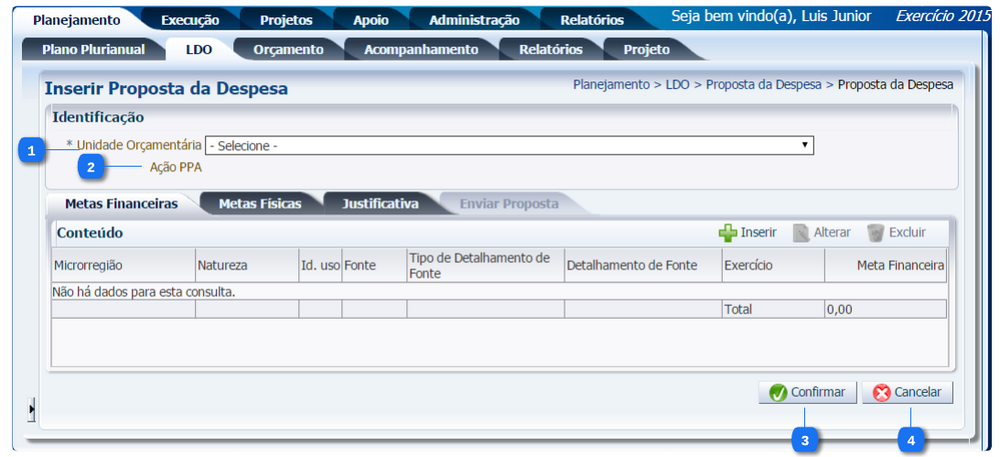Open the Justificativa tab

click(x=380, y=203)
